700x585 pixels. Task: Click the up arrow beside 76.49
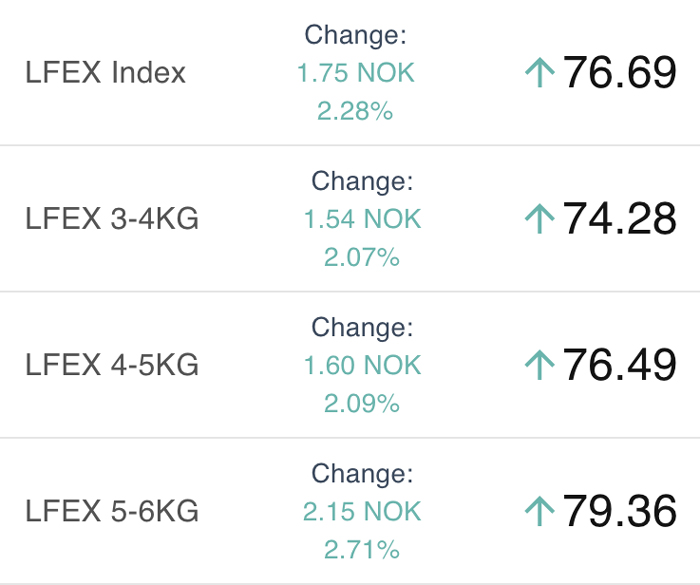tap(539, 365)
